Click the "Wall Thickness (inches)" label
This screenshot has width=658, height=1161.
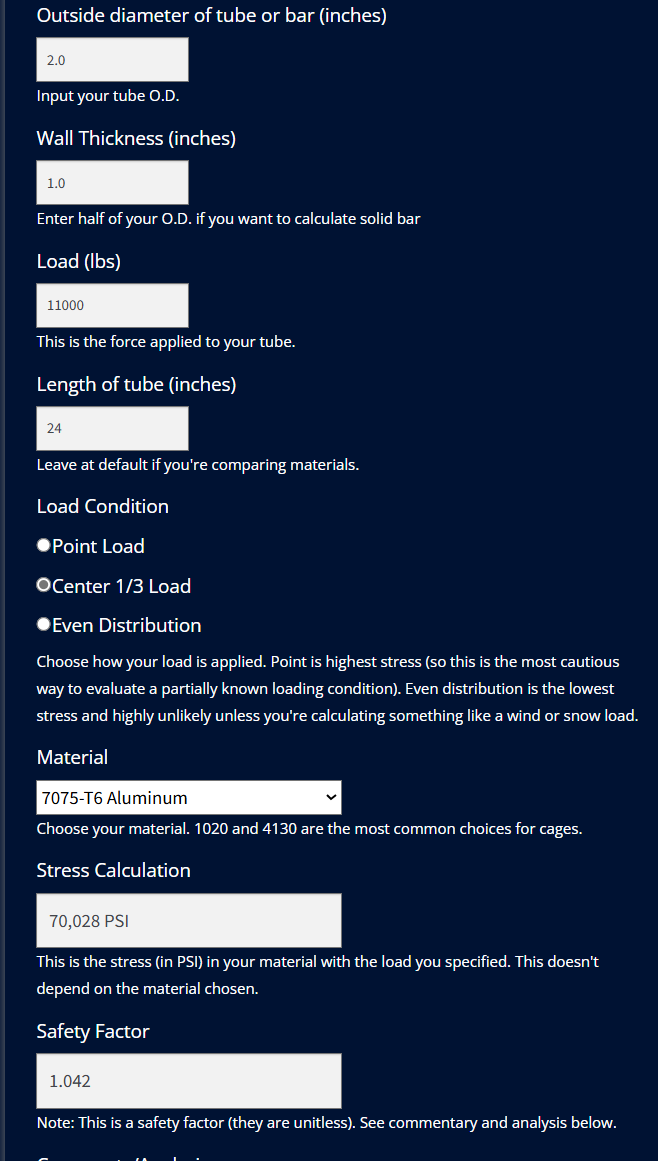[x=136, y=139]
